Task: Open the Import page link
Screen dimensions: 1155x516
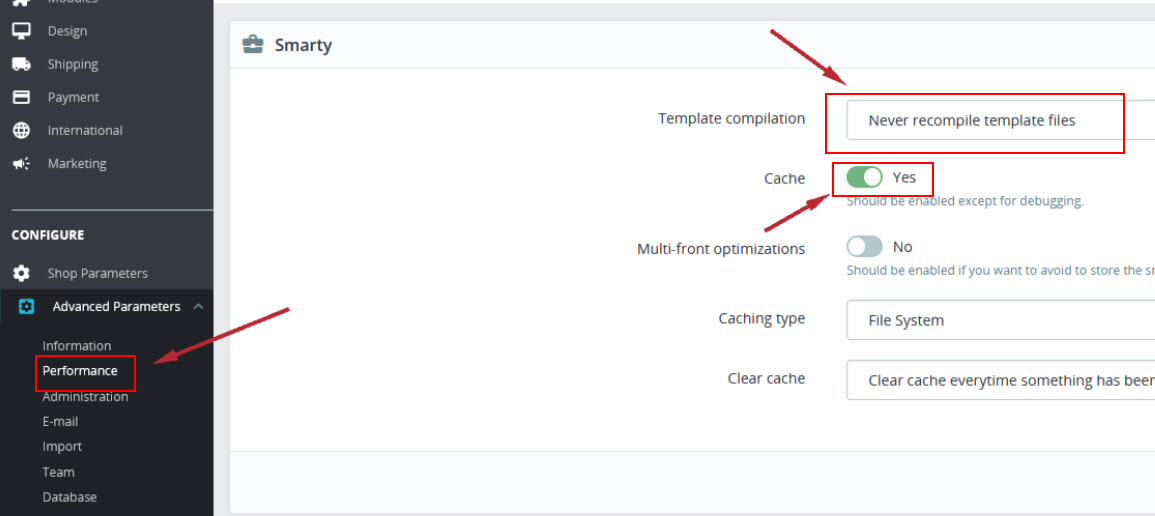Action: click(x=62, y=447)
